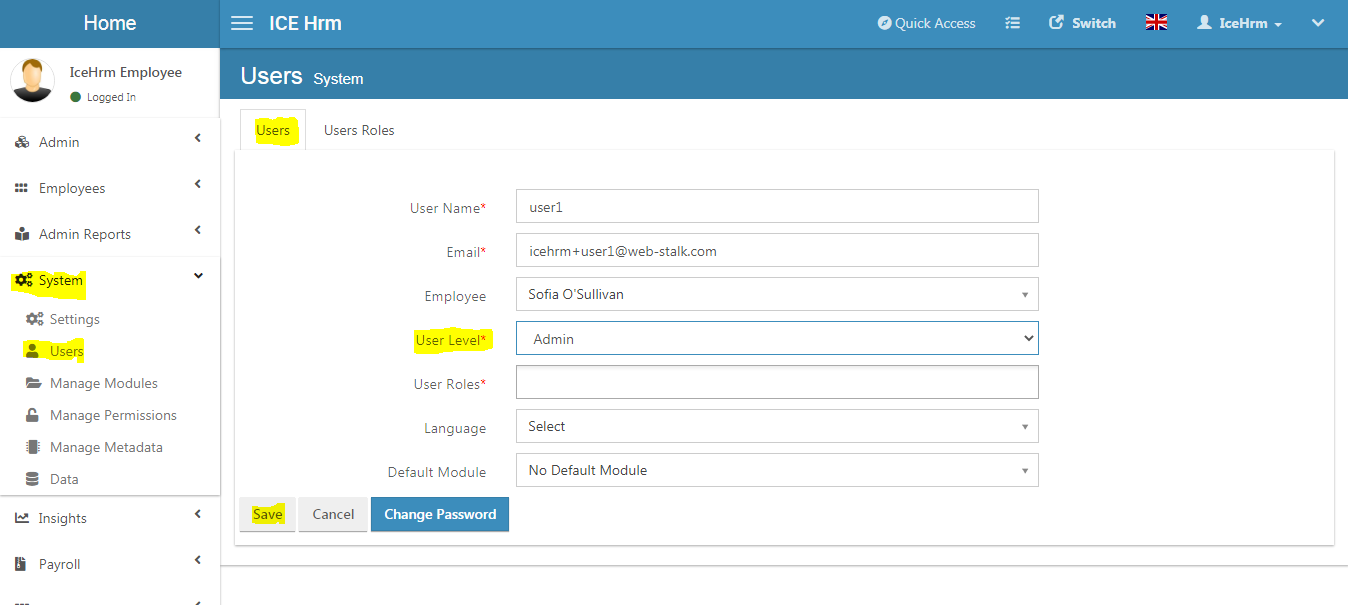Click the Switch share-arrow icon
This screenshot has width=1348, height=605.
1056,22
